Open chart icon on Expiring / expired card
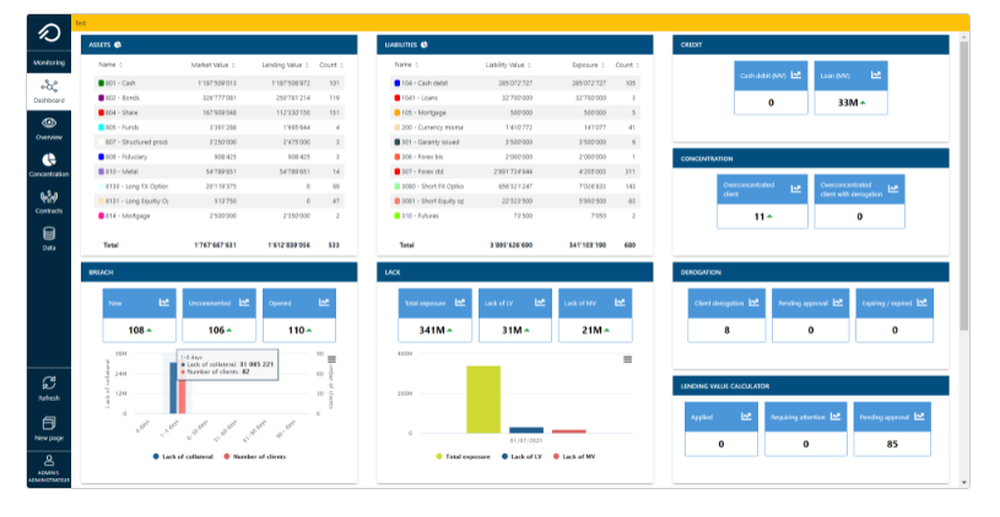 click(922, 303)
